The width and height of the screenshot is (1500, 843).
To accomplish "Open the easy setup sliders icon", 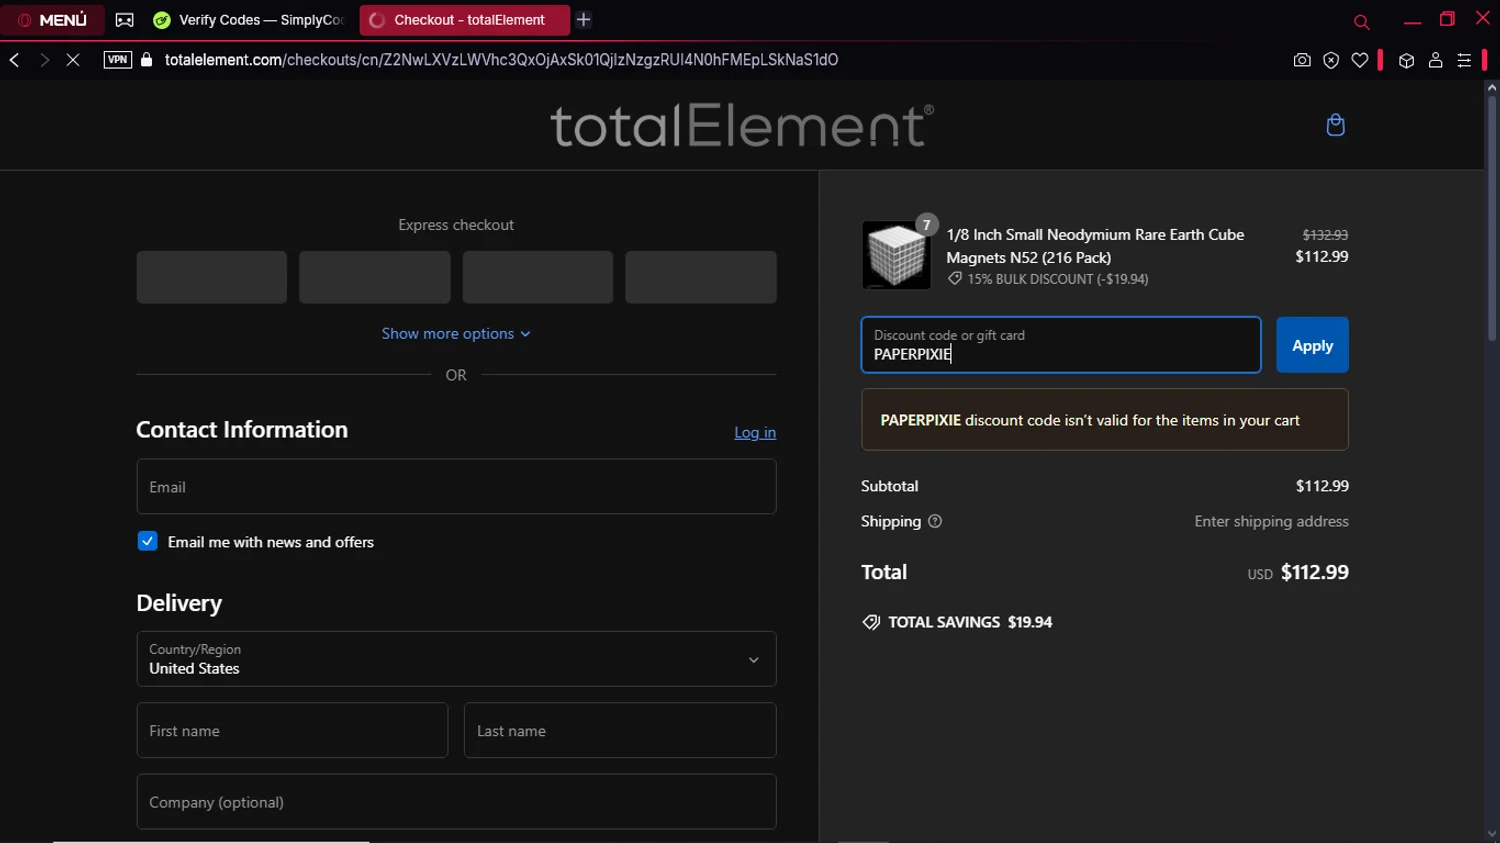I will 1464,61.
